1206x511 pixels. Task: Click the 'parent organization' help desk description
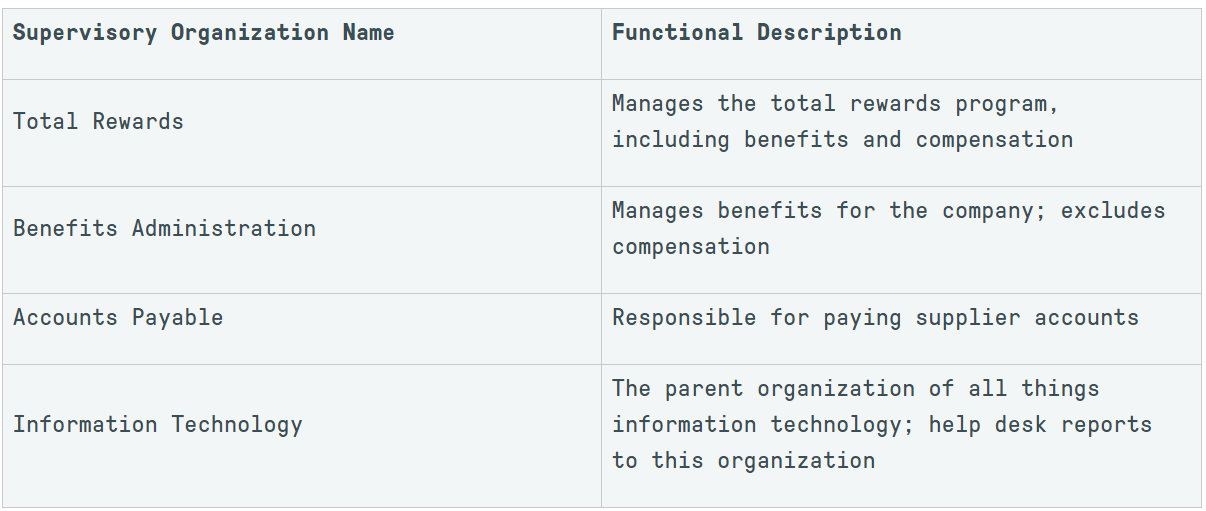click(901, 436)
